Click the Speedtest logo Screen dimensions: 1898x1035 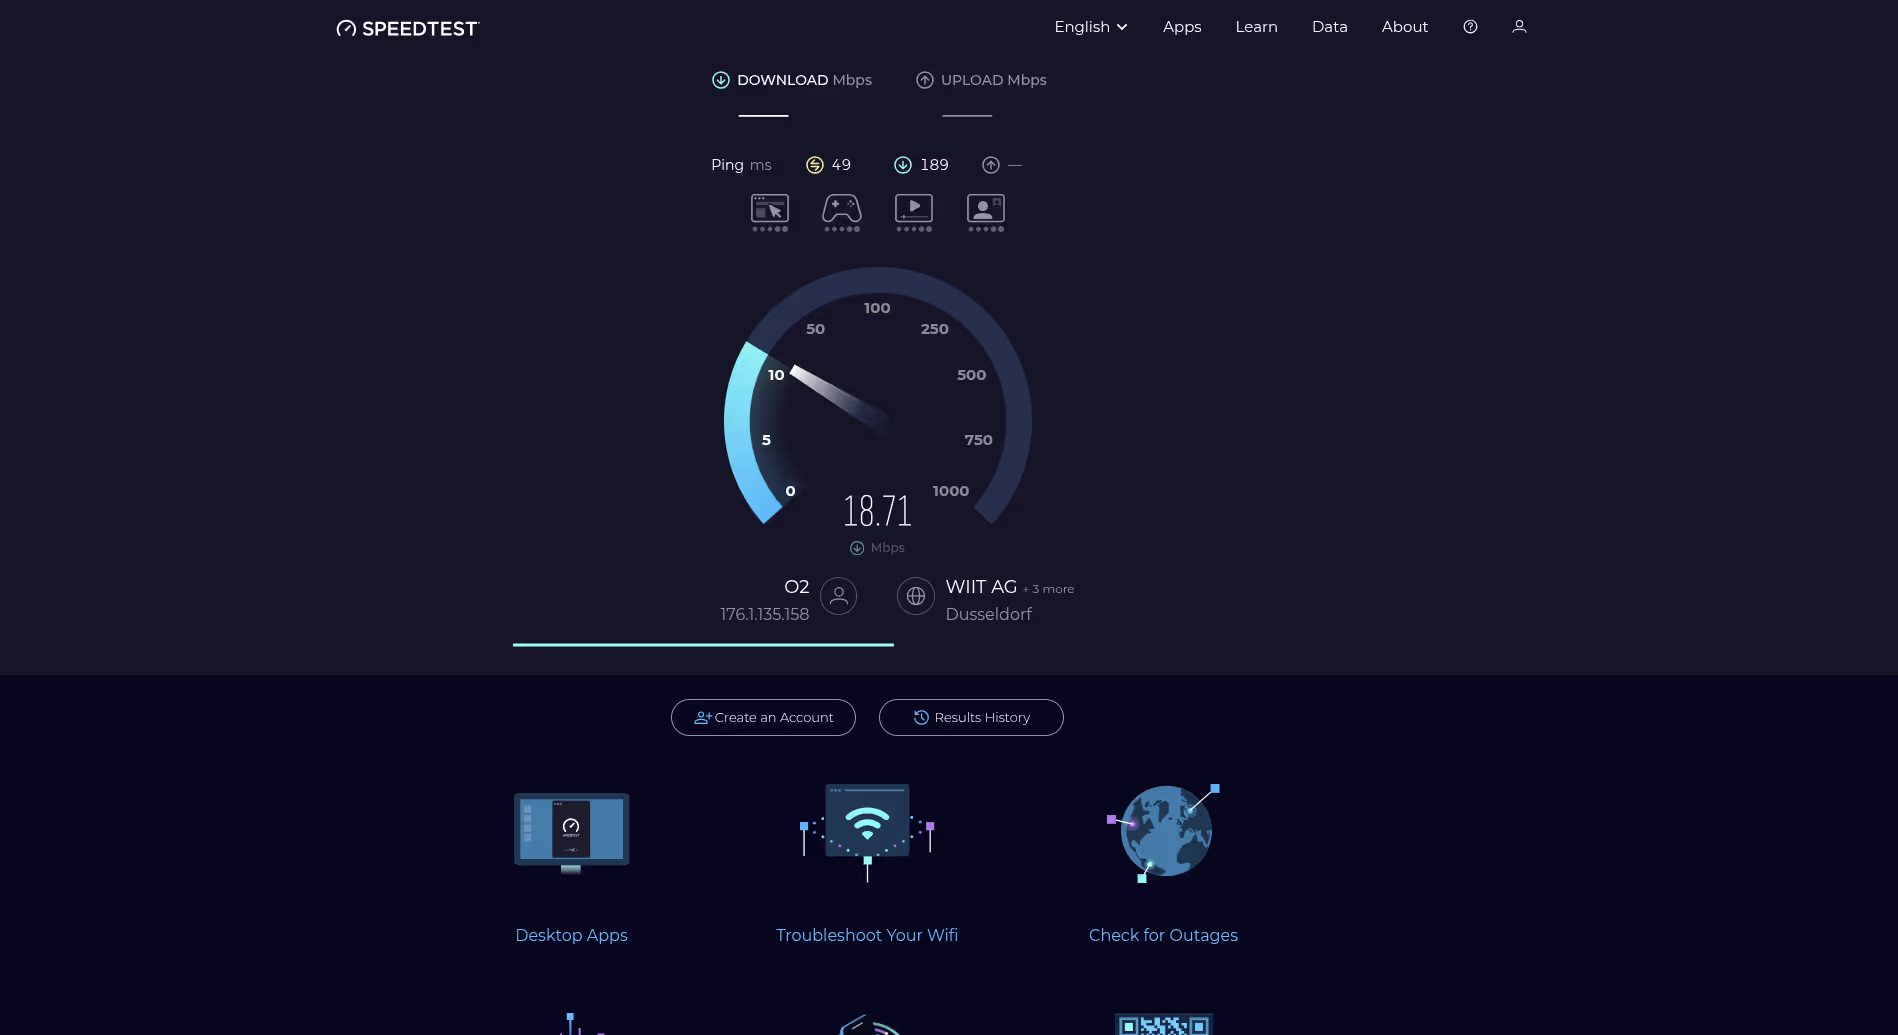(x=407, y=28)
